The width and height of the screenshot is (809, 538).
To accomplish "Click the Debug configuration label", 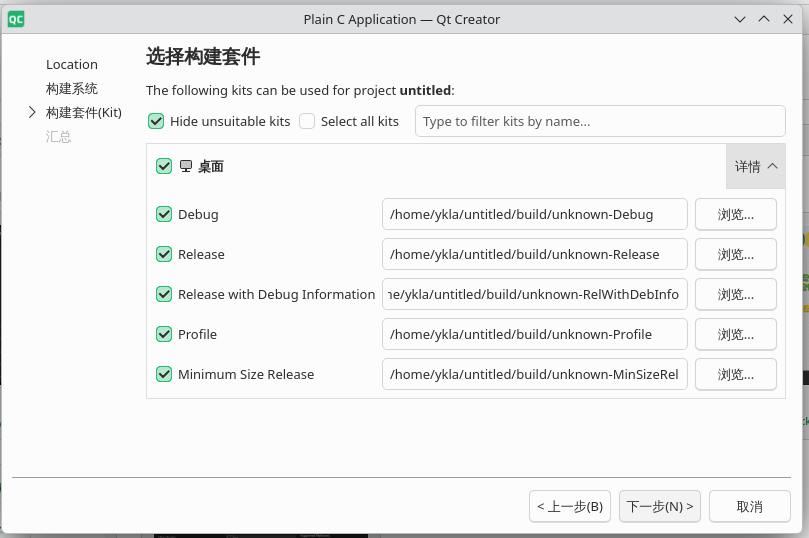I will [x=198, y=215].
